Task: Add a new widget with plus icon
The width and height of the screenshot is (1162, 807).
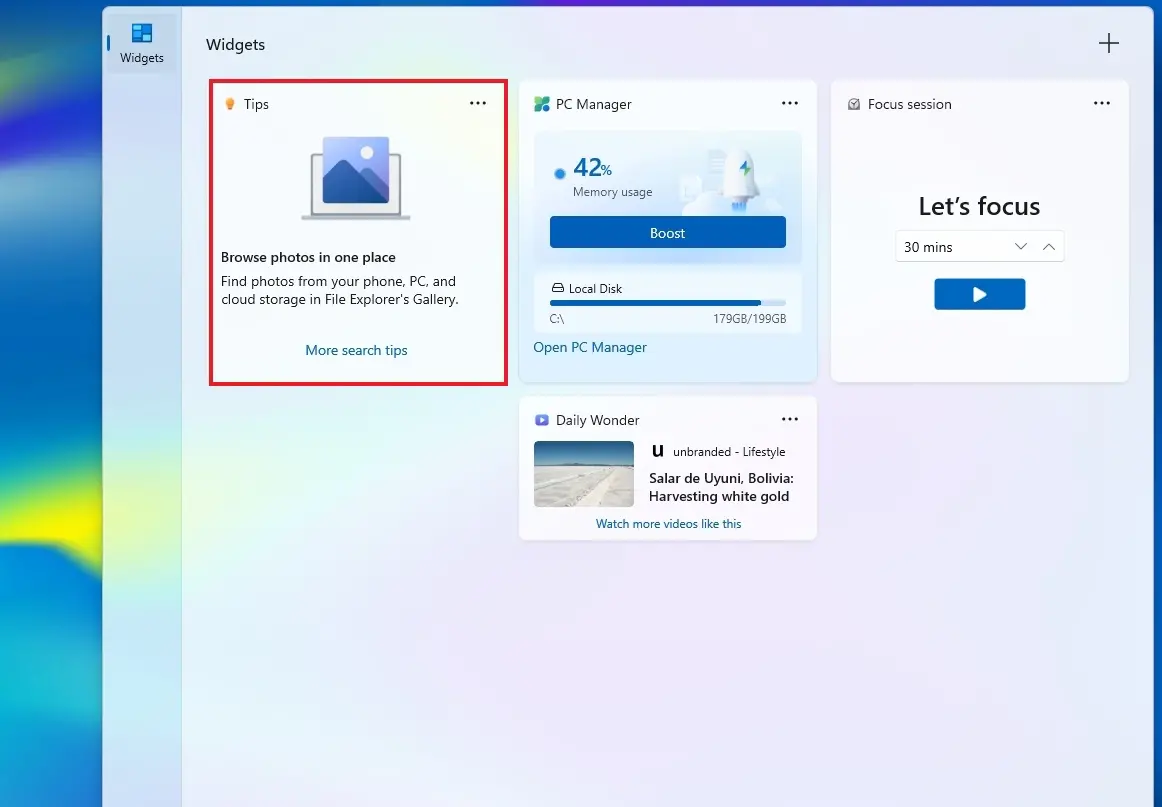Action: pyautogui.click(x=1109, y=43)
